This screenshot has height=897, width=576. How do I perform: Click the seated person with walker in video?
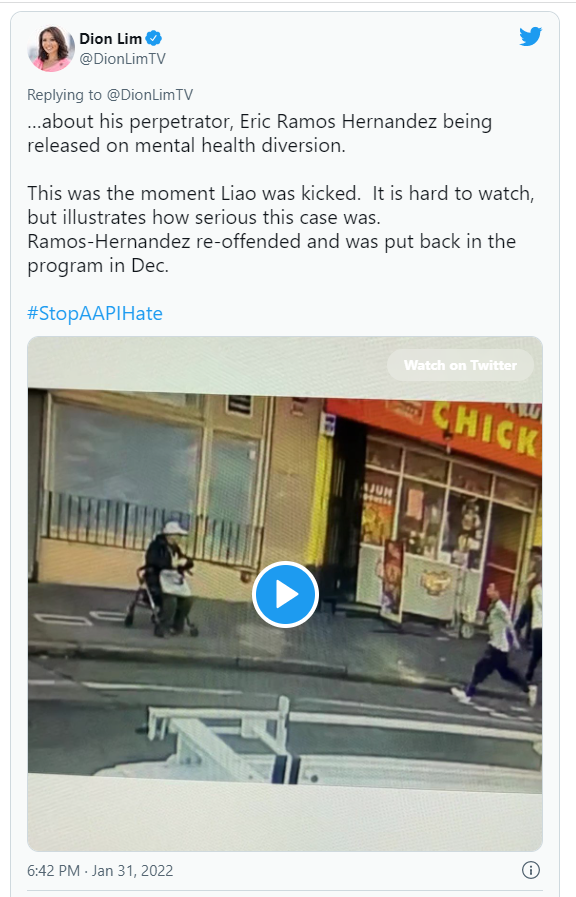click(166, 578)
